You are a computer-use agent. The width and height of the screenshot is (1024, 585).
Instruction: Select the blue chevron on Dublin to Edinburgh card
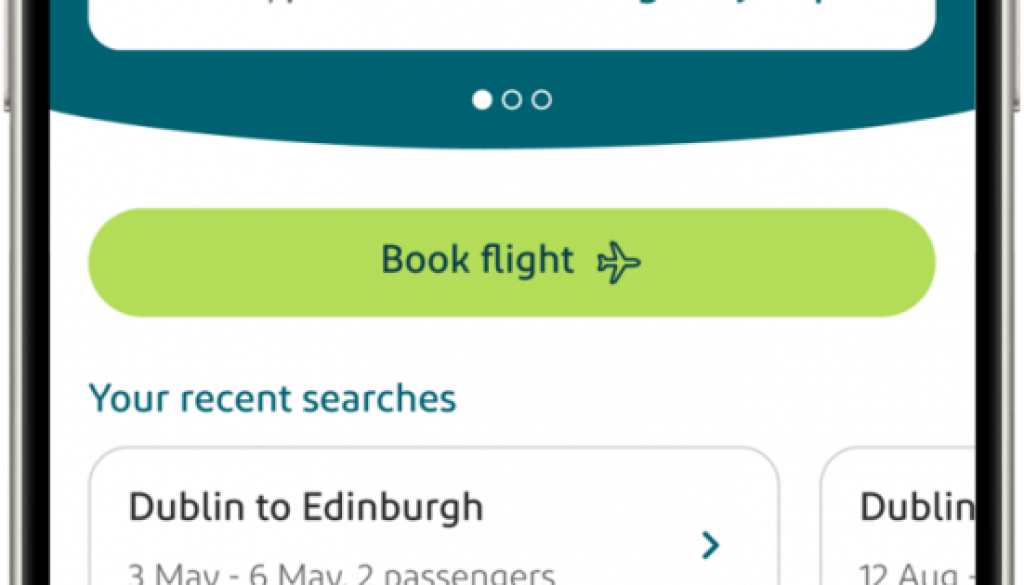(x=711, y=544)
